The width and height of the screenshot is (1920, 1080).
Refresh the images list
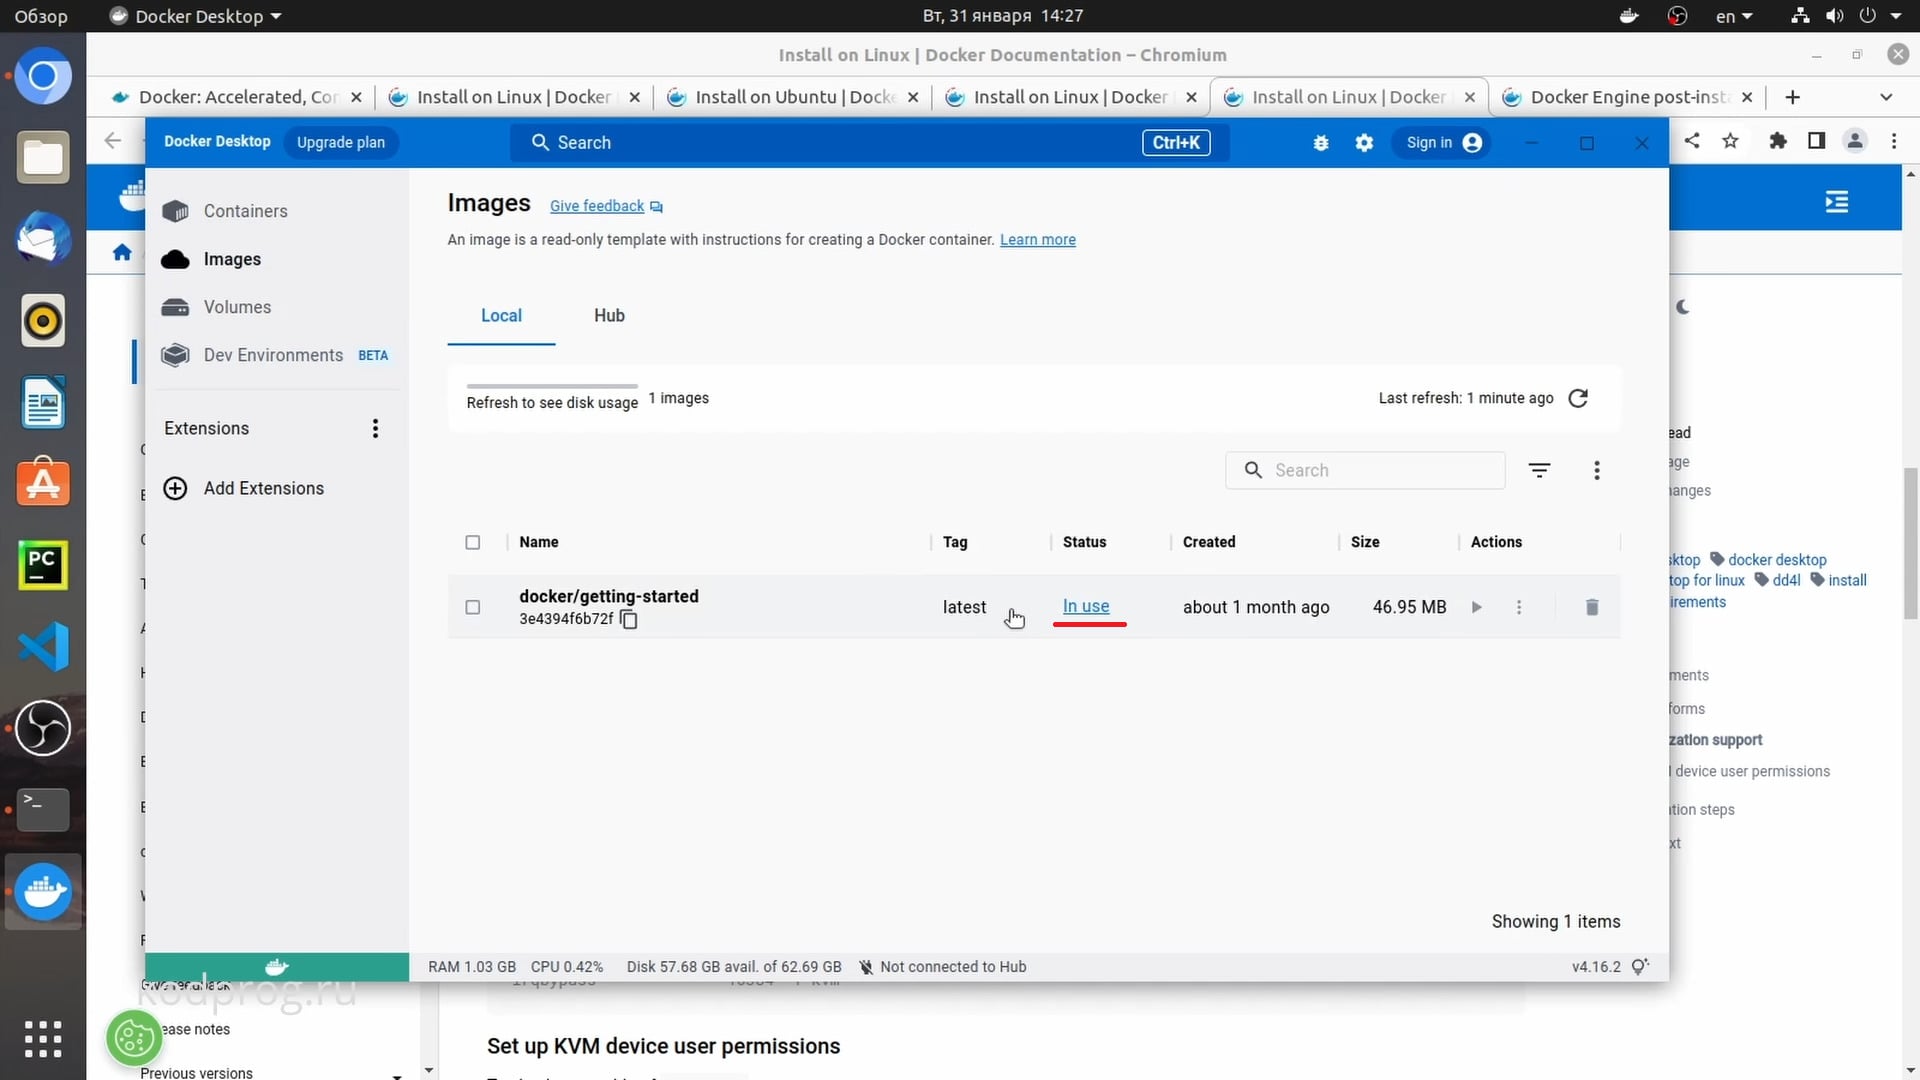[1578, 398]
